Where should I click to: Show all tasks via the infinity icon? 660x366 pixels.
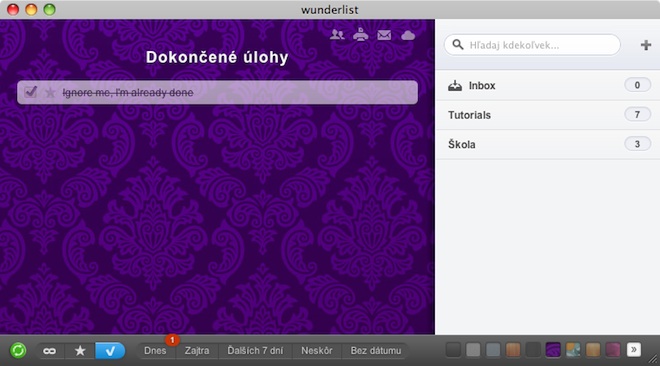click(49, 350)
